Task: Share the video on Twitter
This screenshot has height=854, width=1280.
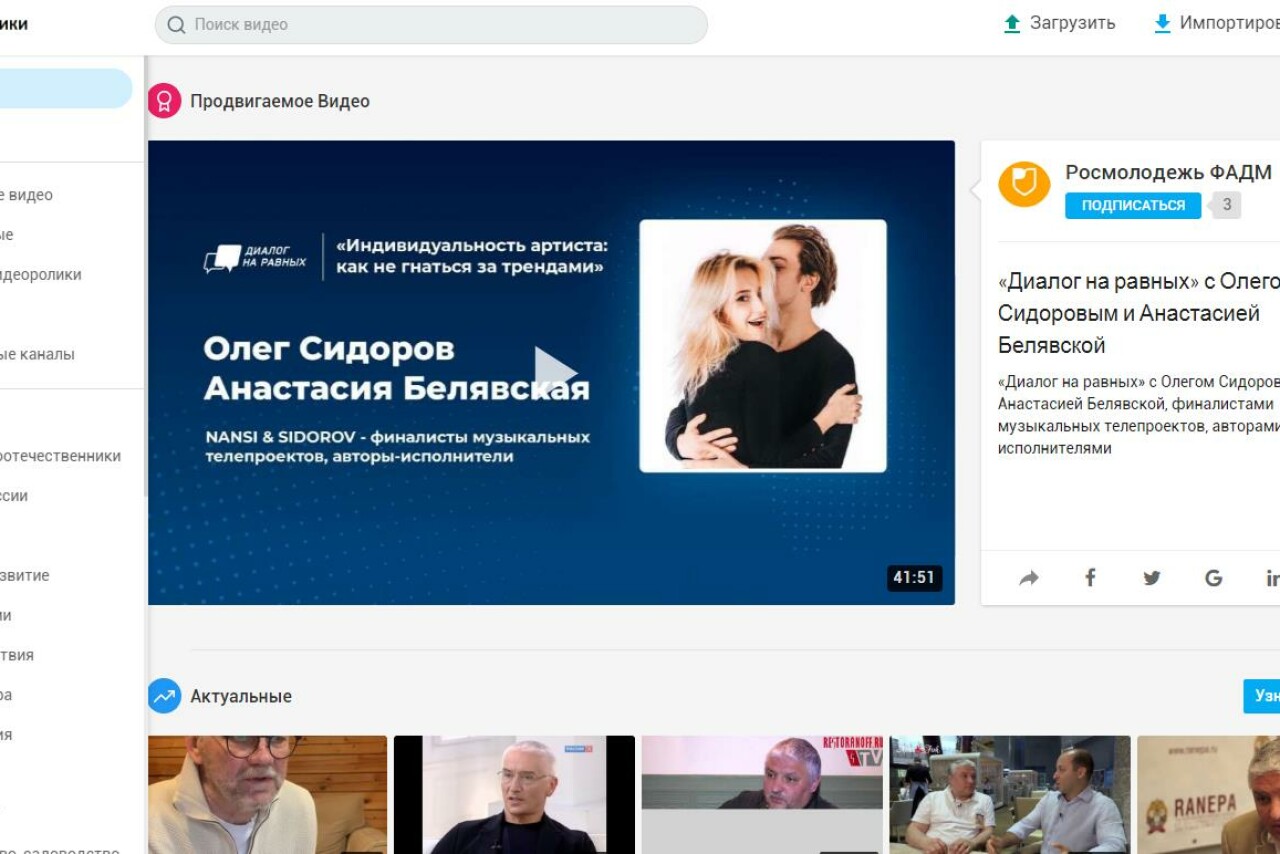Action: [1152, 578]
